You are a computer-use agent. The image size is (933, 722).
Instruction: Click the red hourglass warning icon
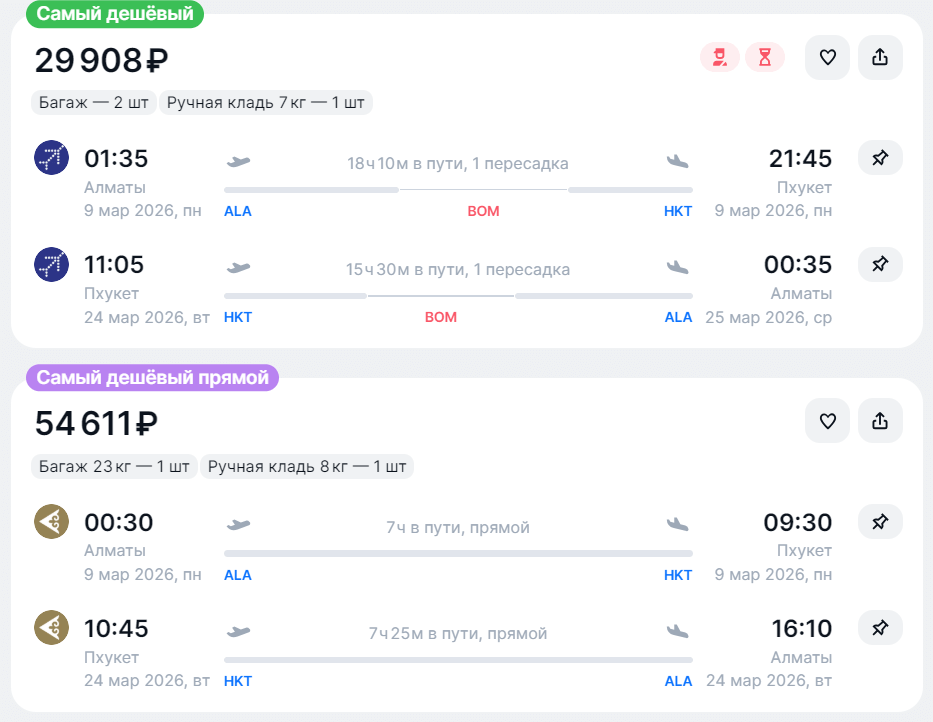765,58
